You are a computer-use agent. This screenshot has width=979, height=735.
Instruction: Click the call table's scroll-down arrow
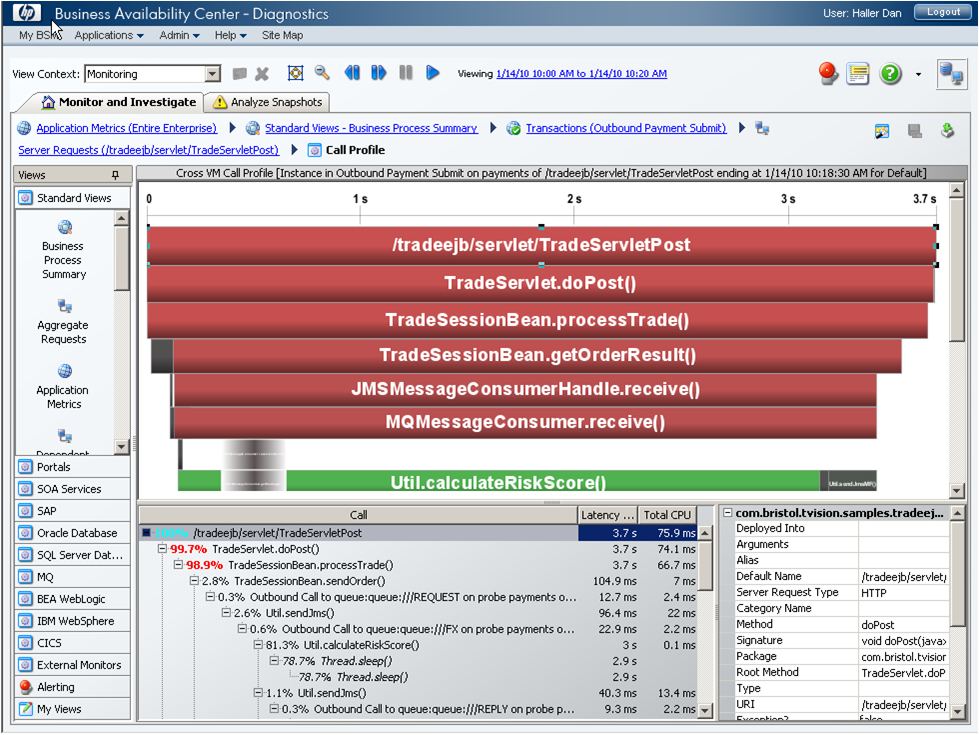(x=705, y=711)
